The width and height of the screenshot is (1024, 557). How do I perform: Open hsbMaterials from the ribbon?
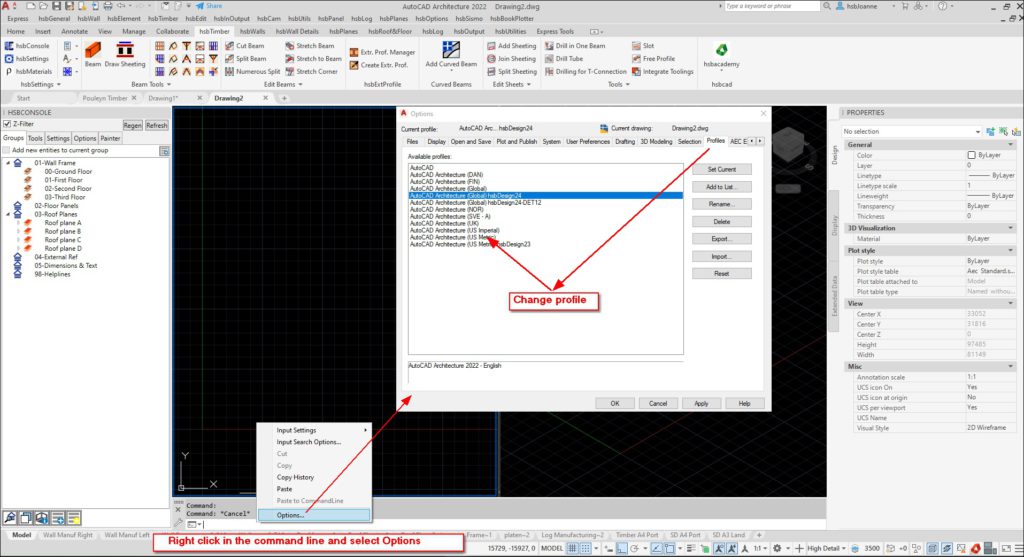(x=28, y=72)
